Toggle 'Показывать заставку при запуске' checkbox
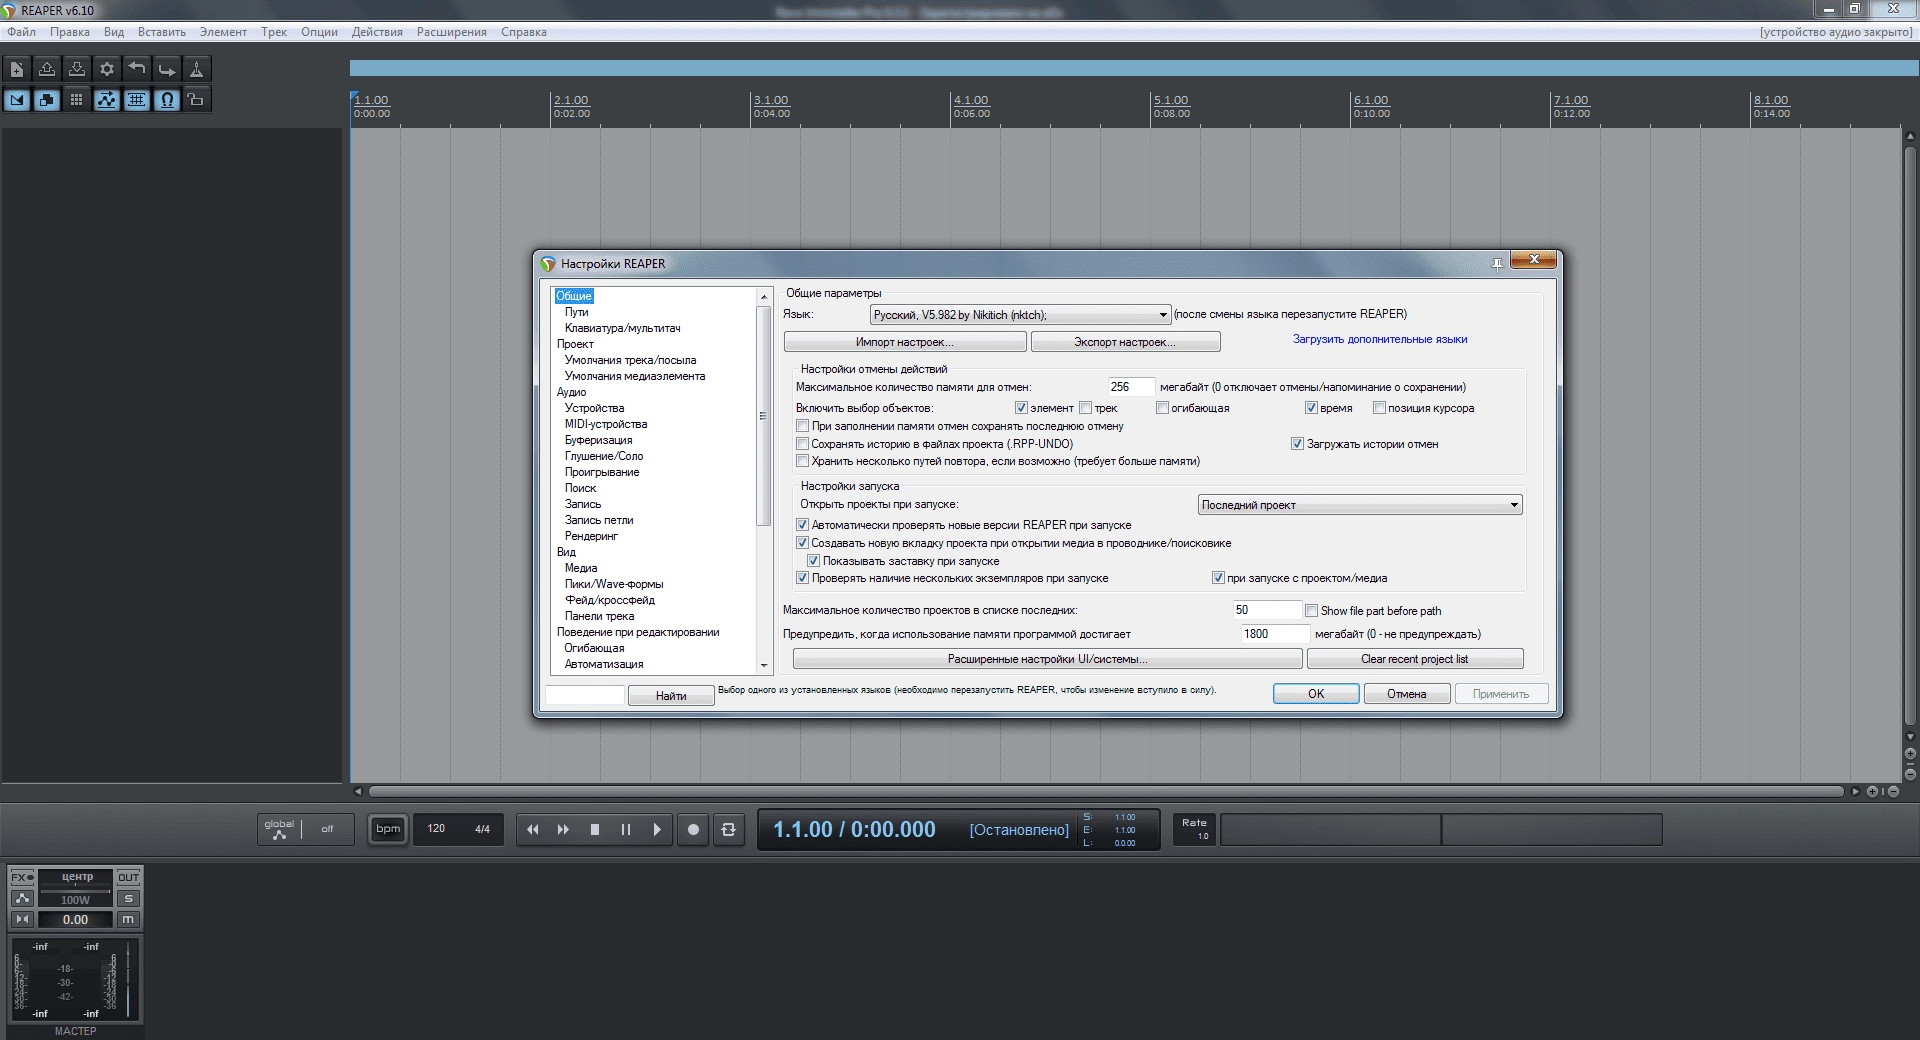 pos(813,561)
